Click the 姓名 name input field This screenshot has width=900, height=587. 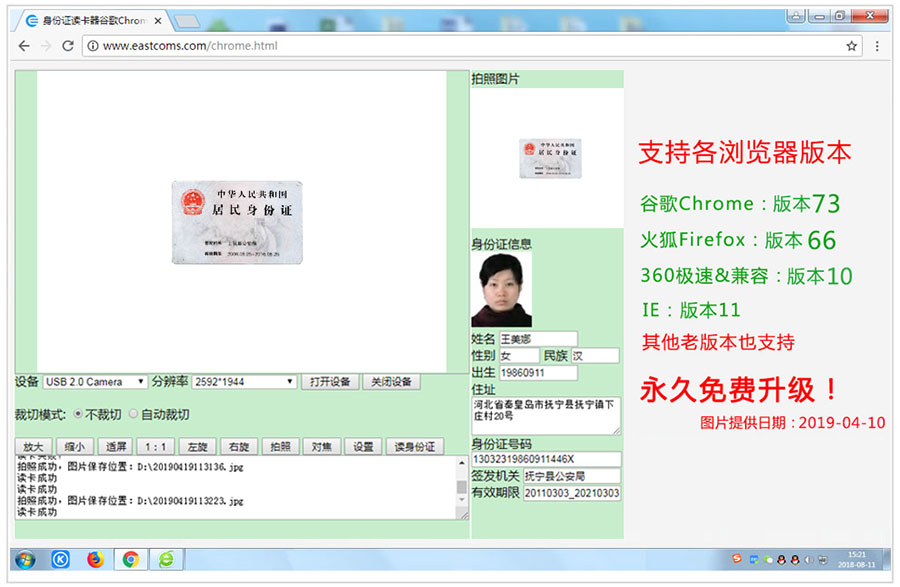pyautogui.click(x=538, y=339)
